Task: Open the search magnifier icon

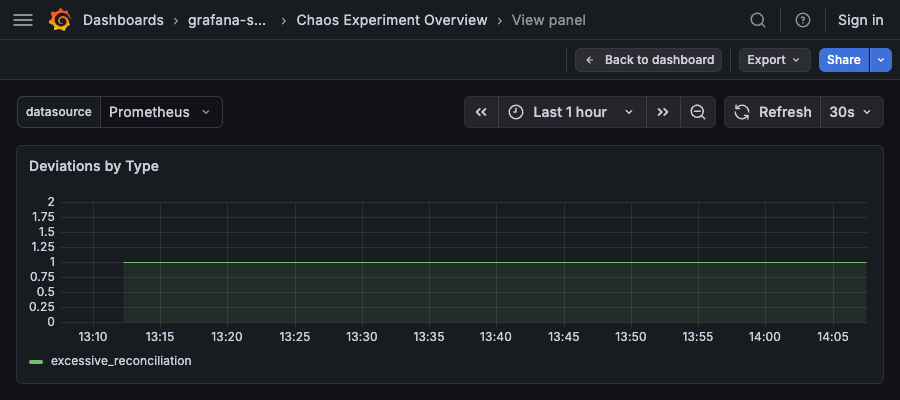Action: tap(758, 20)
